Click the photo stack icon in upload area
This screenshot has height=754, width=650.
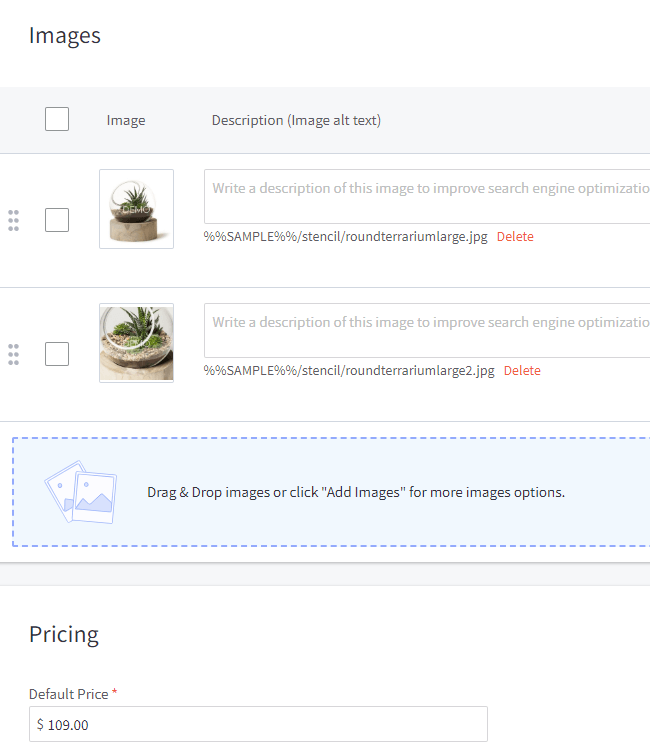80,491
